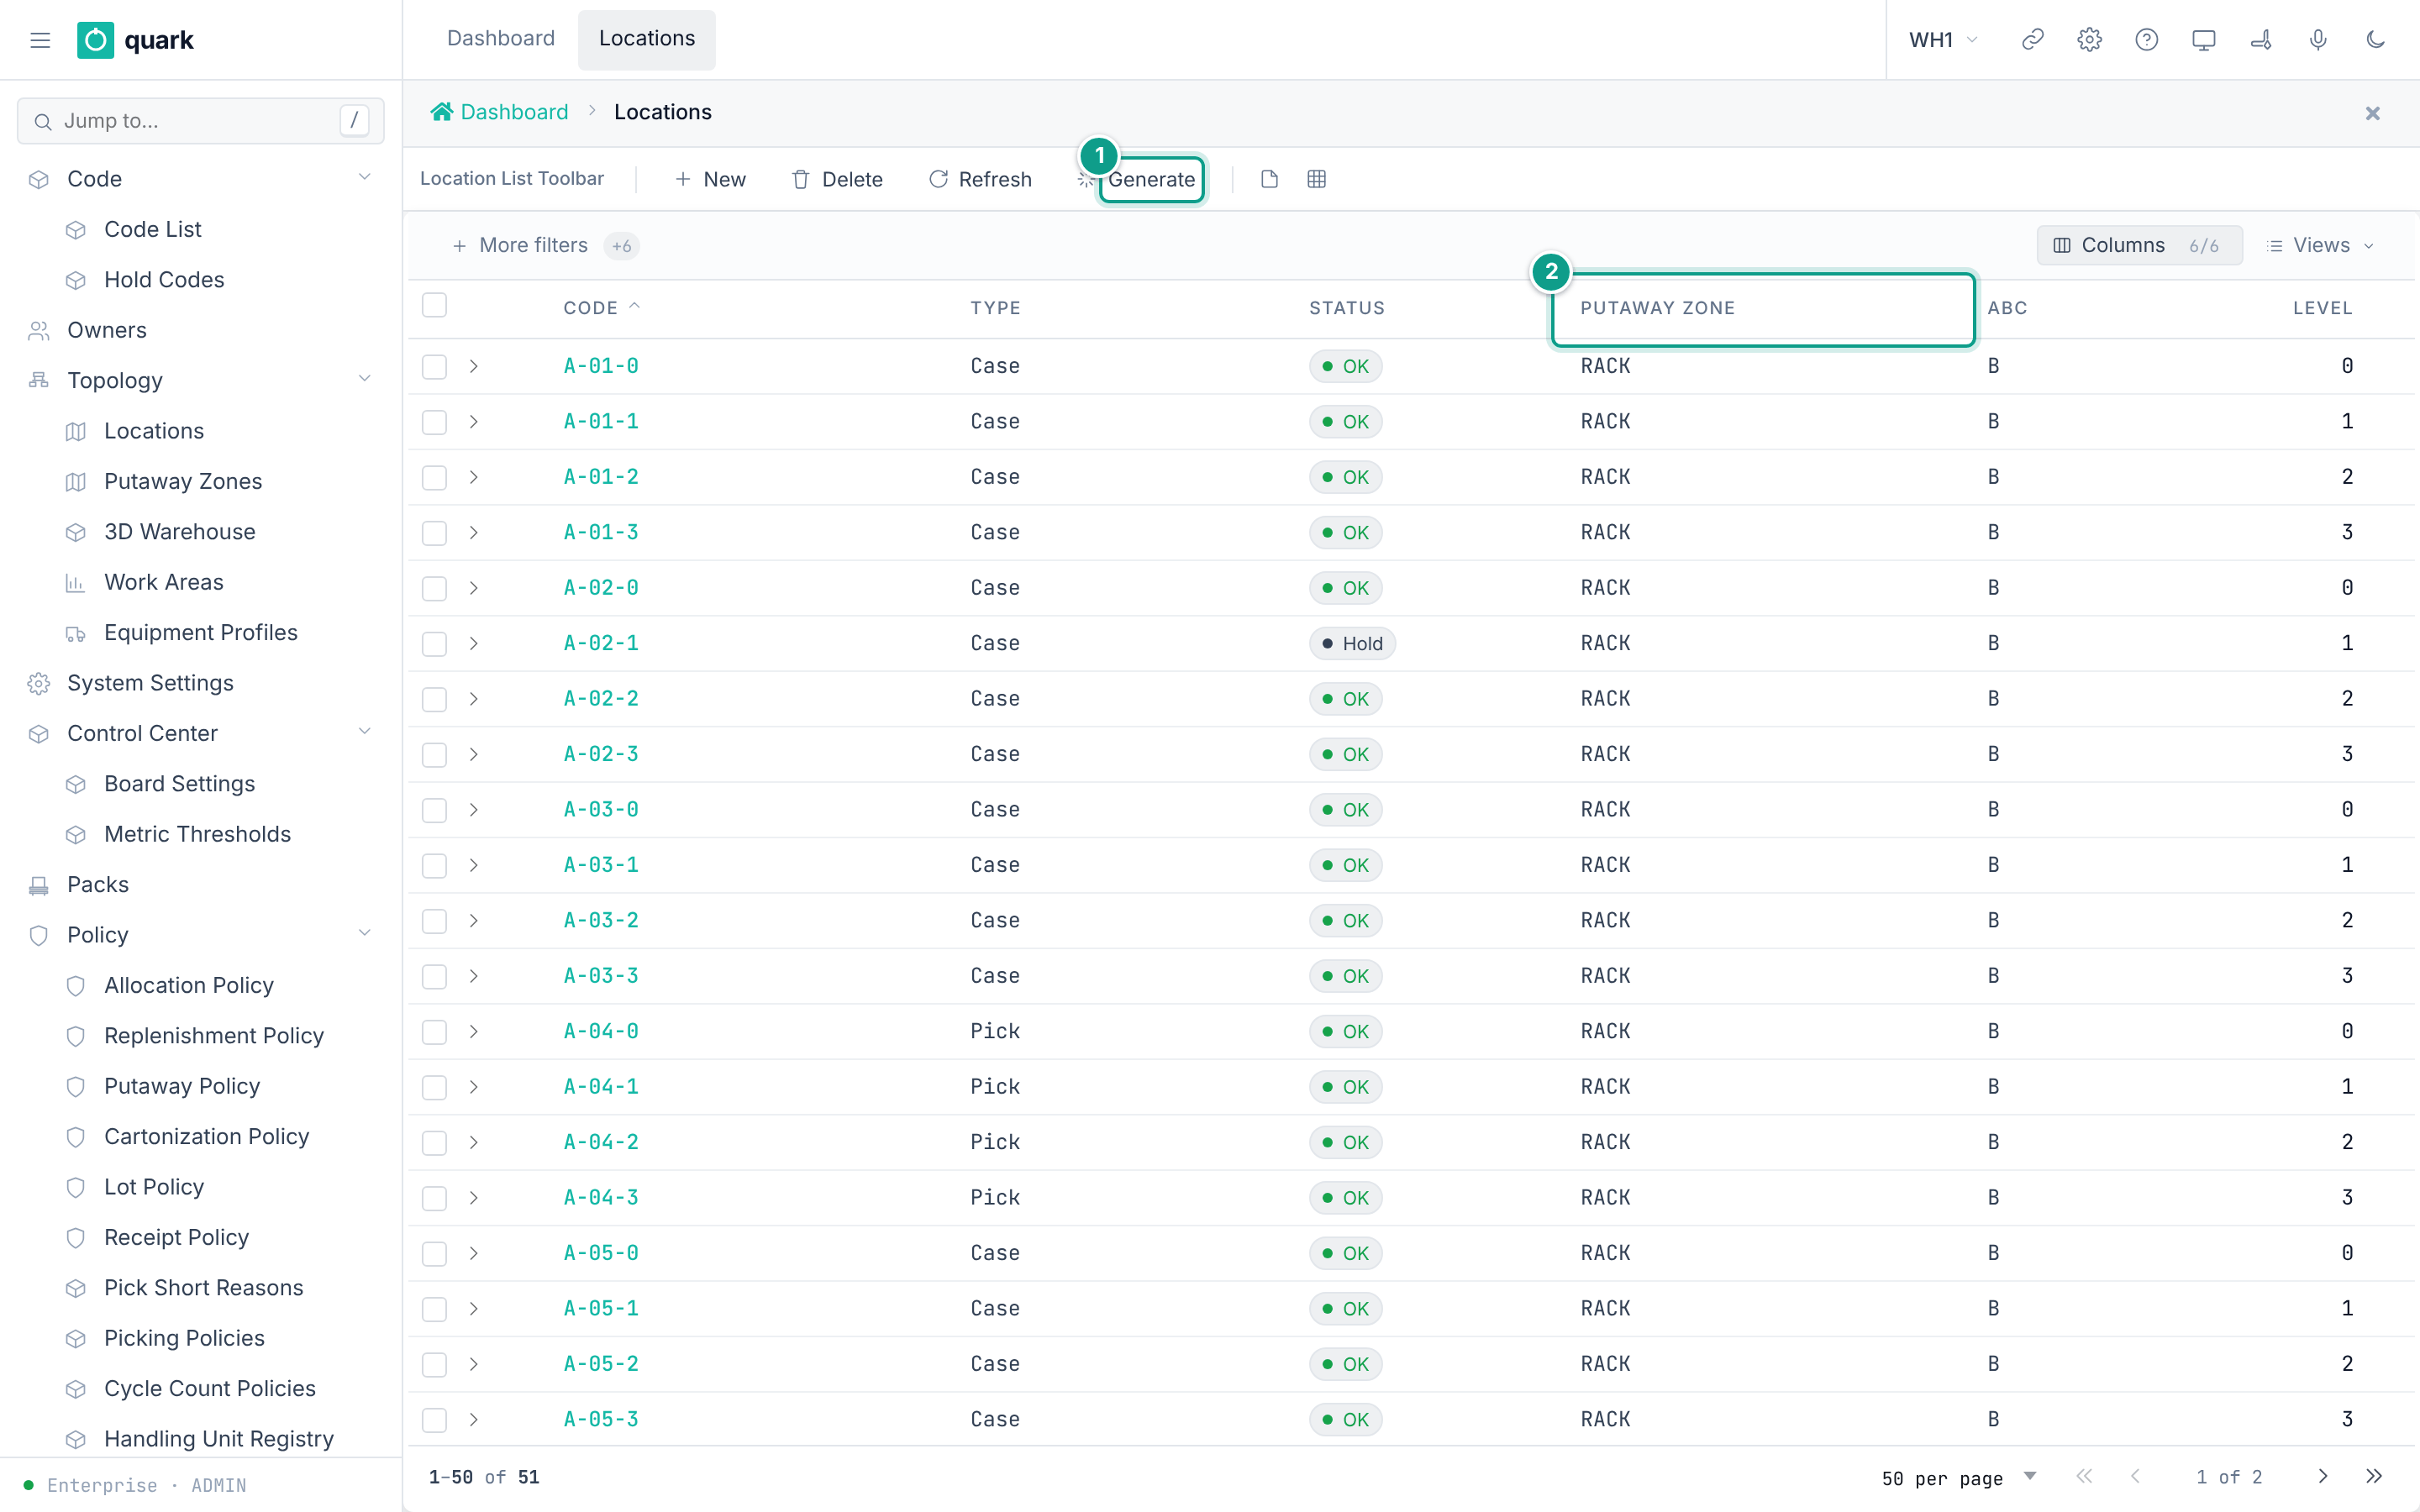Click the grid table icon in toolbar
Screen dimensions: 2420x1512
coord(1316,179)
